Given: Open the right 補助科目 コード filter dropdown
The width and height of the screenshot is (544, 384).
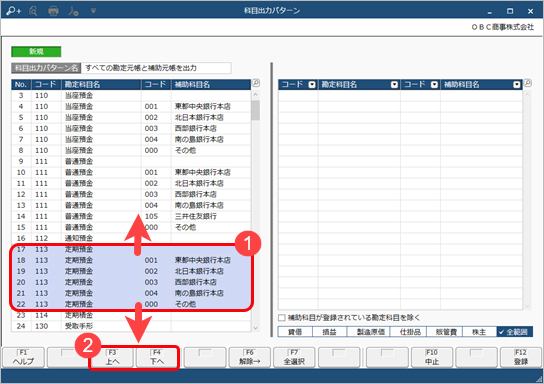Looking at the screenshot, I should [x=434, y=85].
